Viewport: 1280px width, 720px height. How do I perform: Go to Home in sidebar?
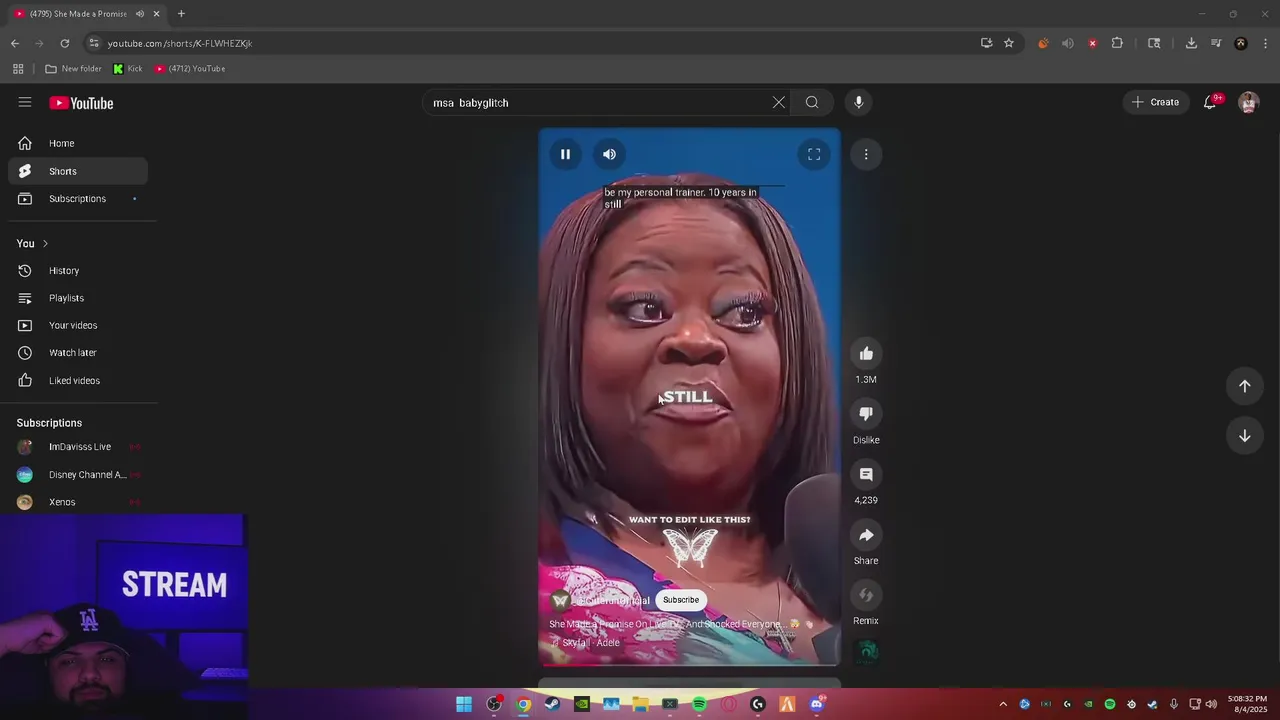[78, 143]
